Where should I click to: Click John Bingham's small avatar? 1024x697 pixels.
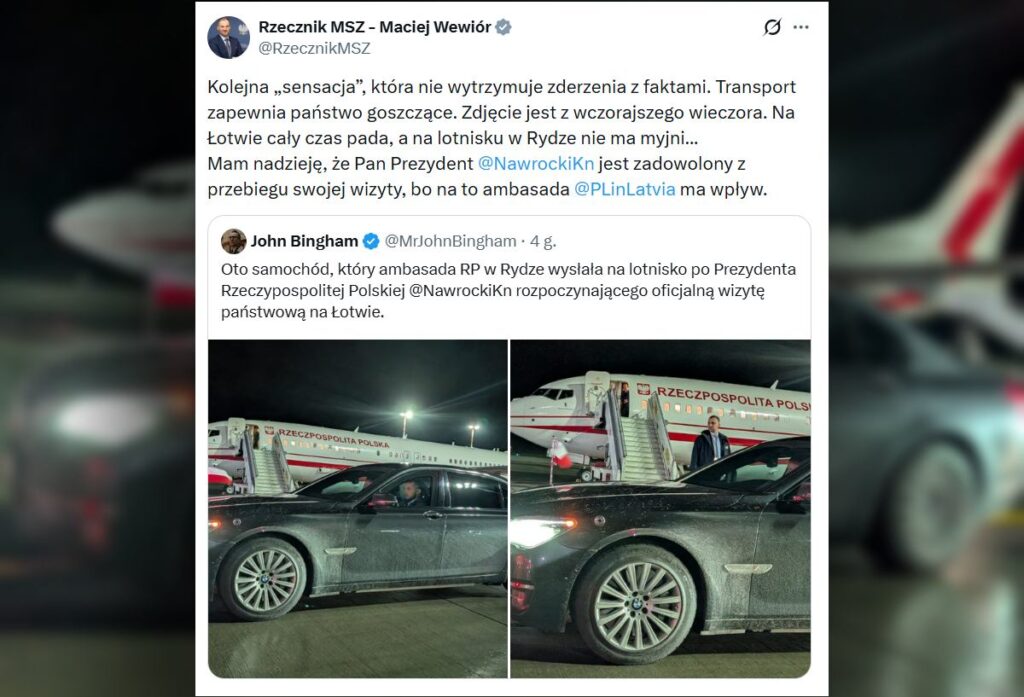pyautogui.click(x=233, y=241)
